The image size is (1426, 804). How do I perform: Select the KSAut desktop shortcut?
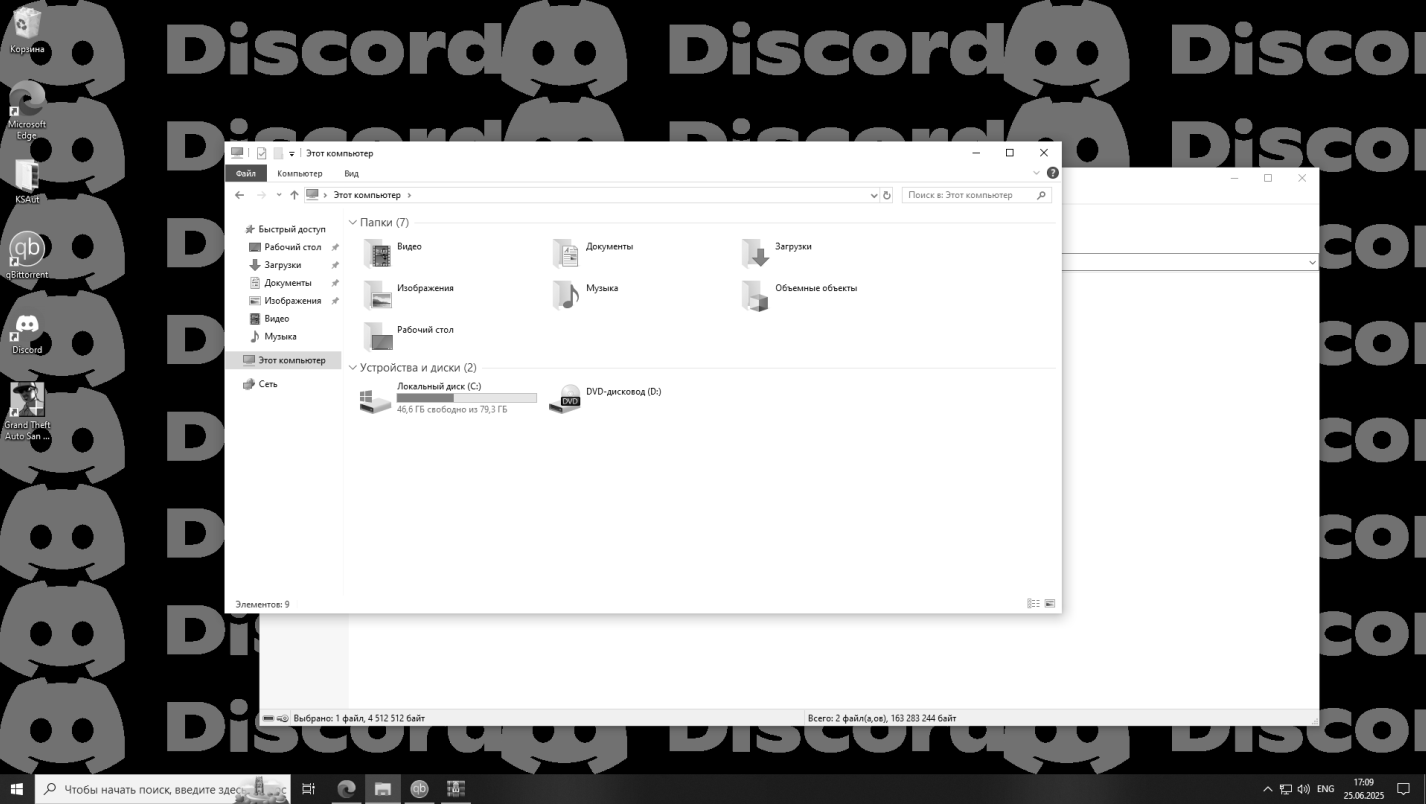coord(27,181)
